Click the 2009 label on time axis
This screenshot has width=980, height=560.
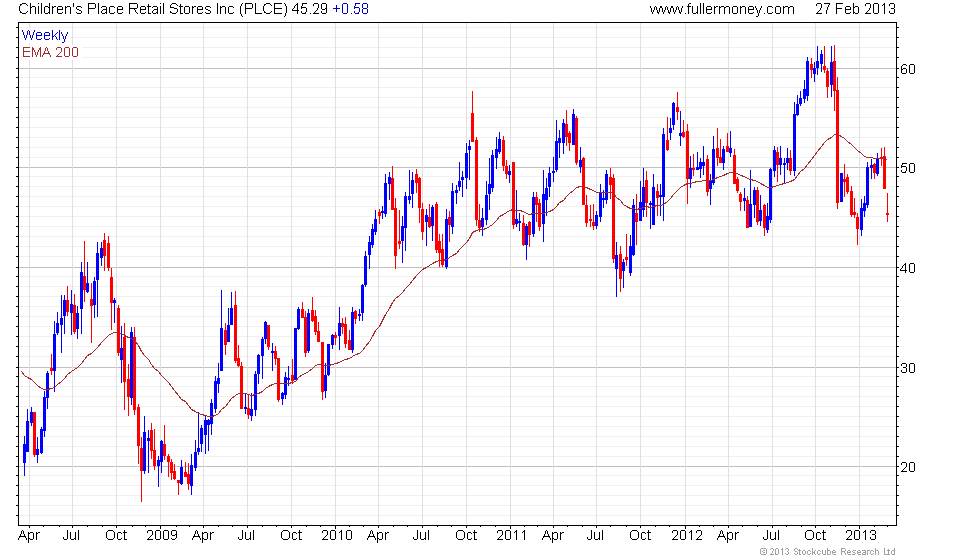click(x=162, y=536)
